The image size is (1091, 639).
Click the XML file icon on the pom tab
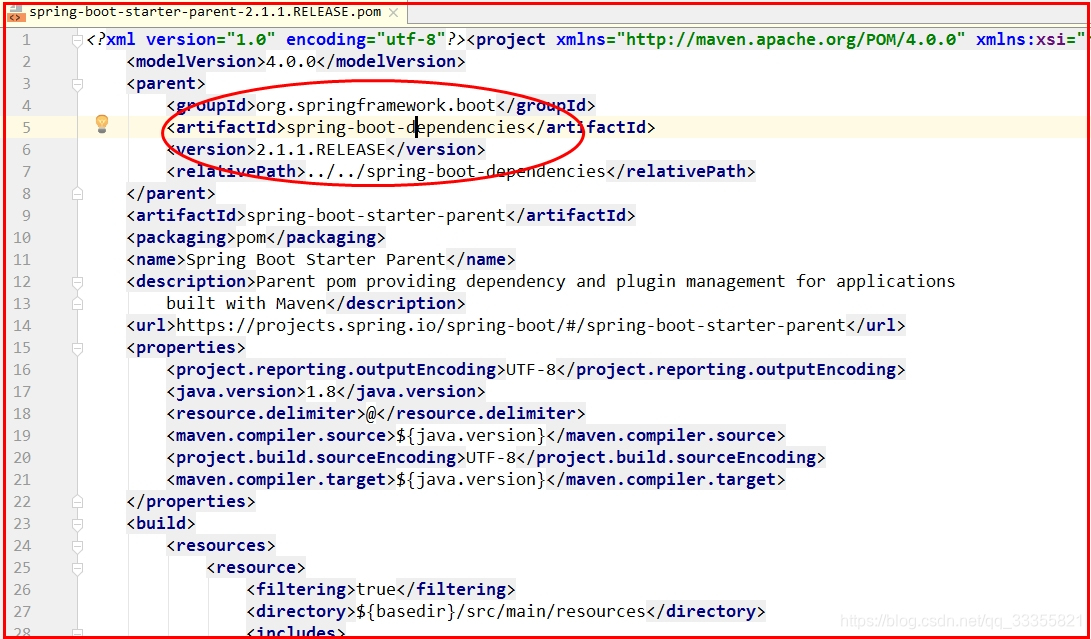tap(15, 13)
